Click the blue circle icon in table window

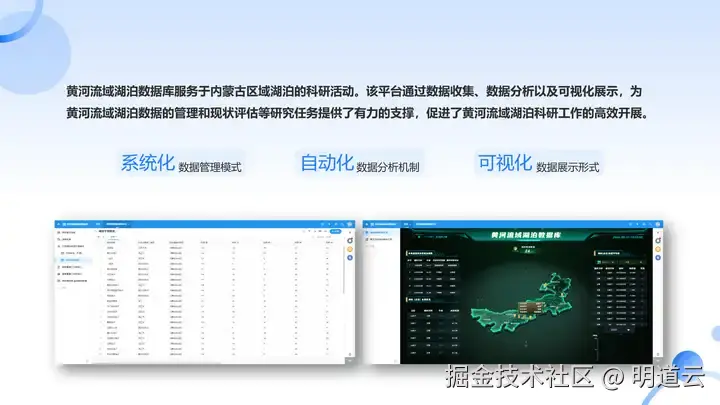coord(350,258)
